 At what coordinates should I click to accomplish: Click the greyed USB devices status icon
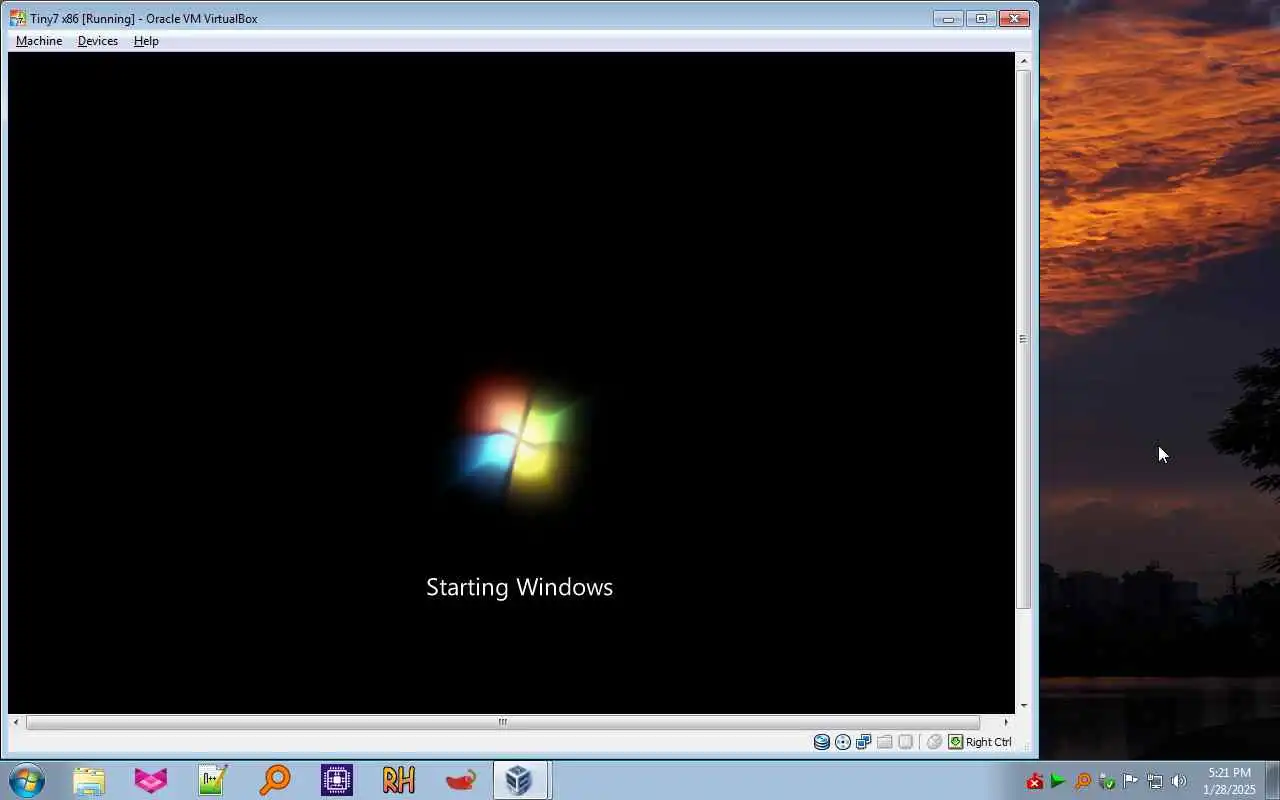905,742
